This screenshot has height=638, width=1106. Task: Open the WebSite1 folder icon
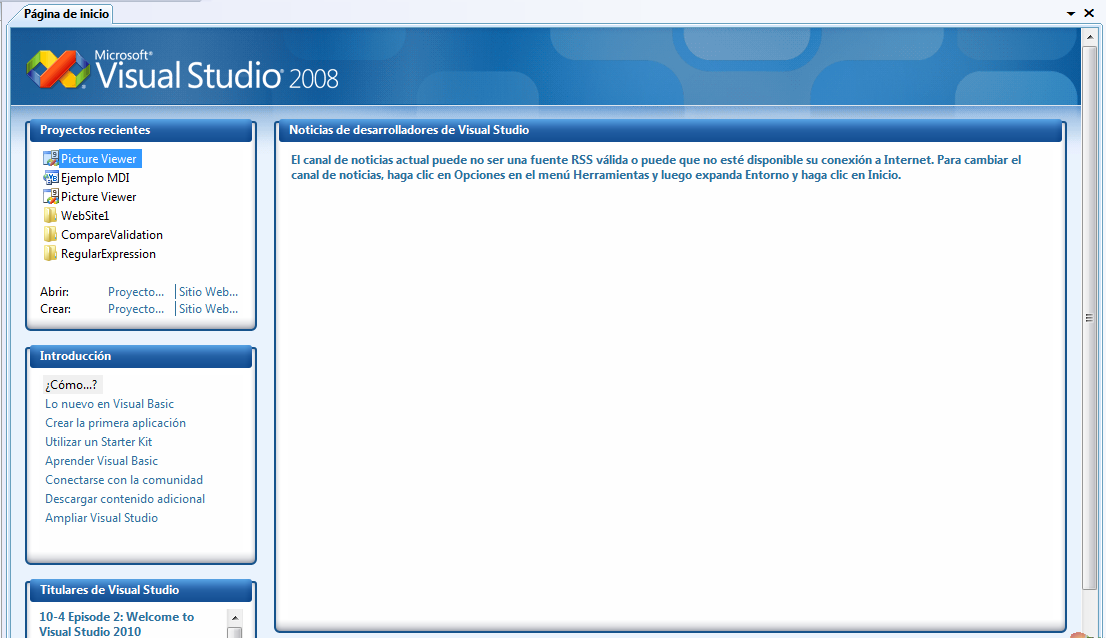[48, 215]
